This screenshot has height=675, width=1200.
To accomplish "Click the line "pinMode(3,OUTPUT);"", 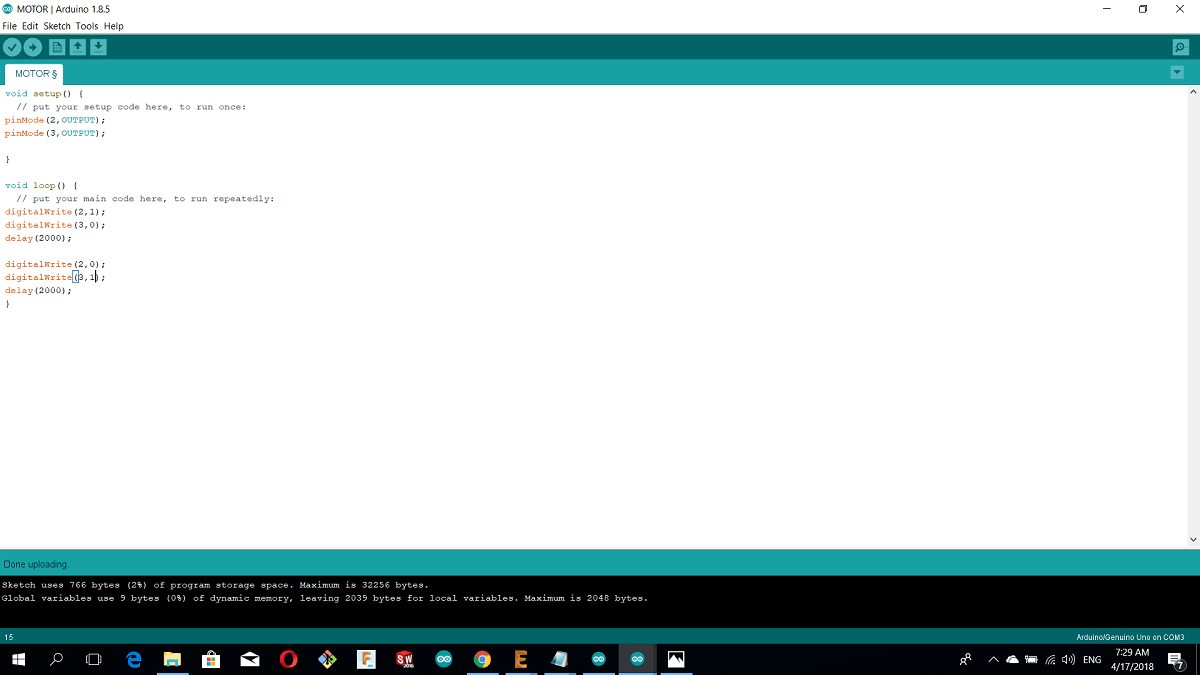I will [55, 132].
